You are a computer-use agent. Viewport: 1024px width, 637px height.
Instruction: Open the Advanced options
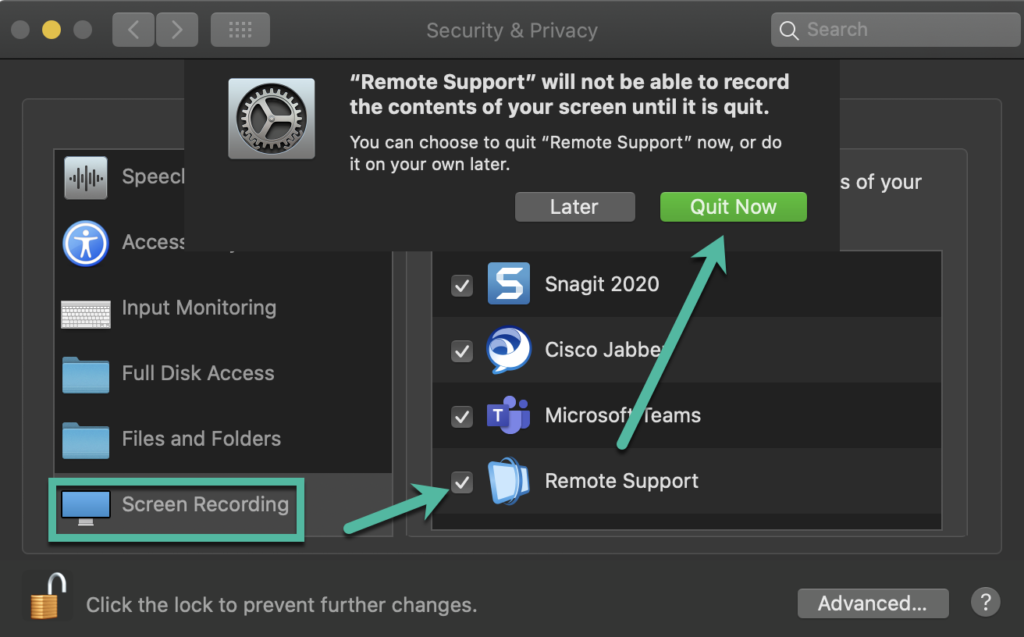click(x=872, y=603)
